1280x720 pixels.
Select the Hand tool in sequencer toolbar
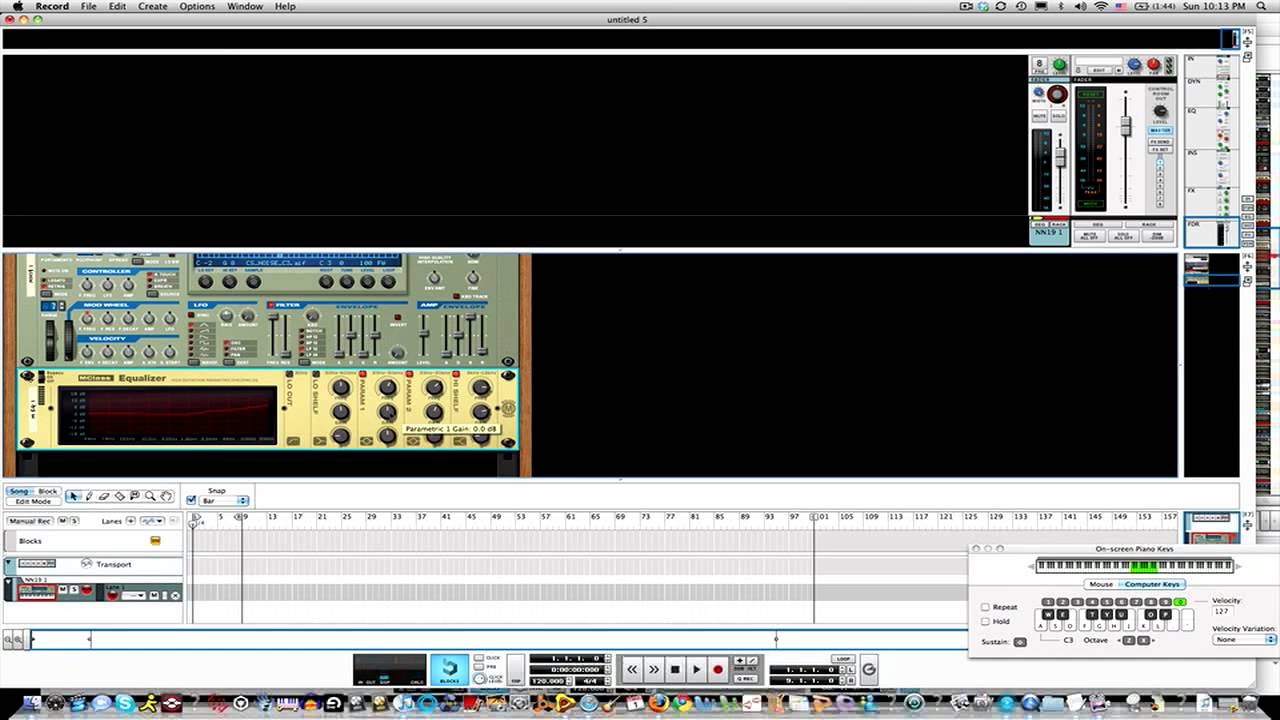[x=166, y=496]
